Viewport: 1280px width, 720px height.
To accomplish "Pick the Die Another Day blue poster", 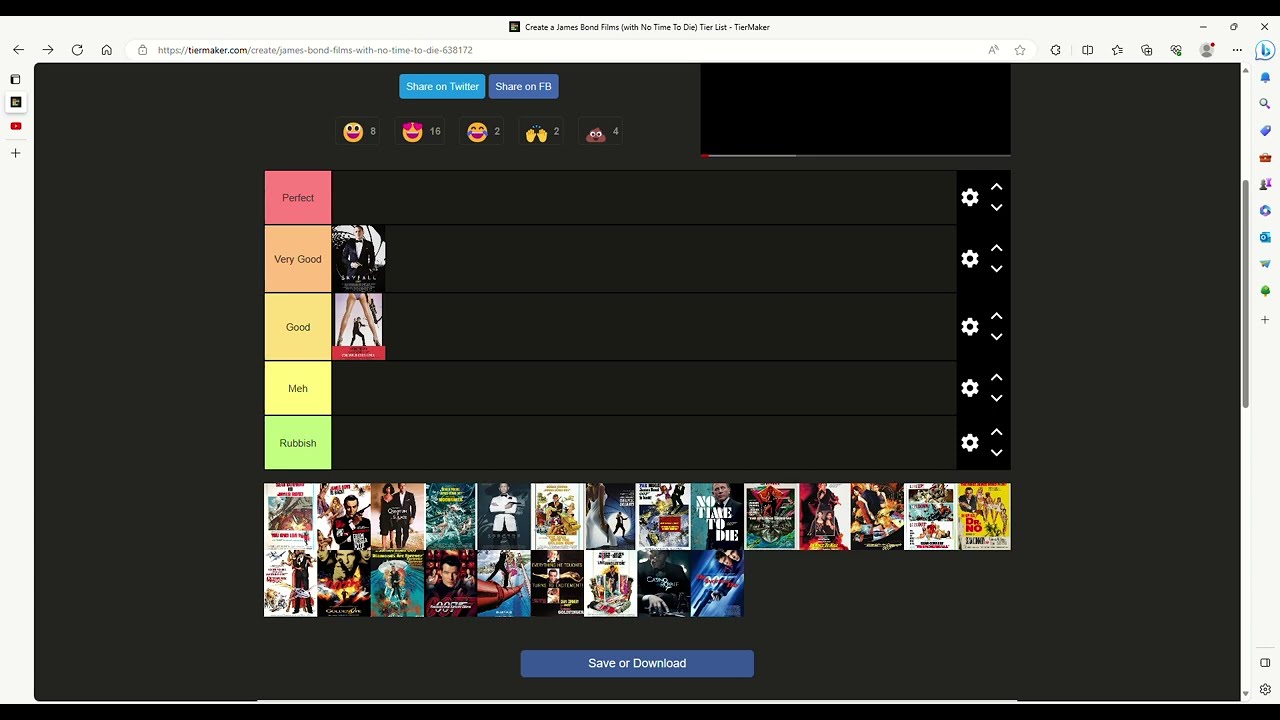I will [717, 583].
